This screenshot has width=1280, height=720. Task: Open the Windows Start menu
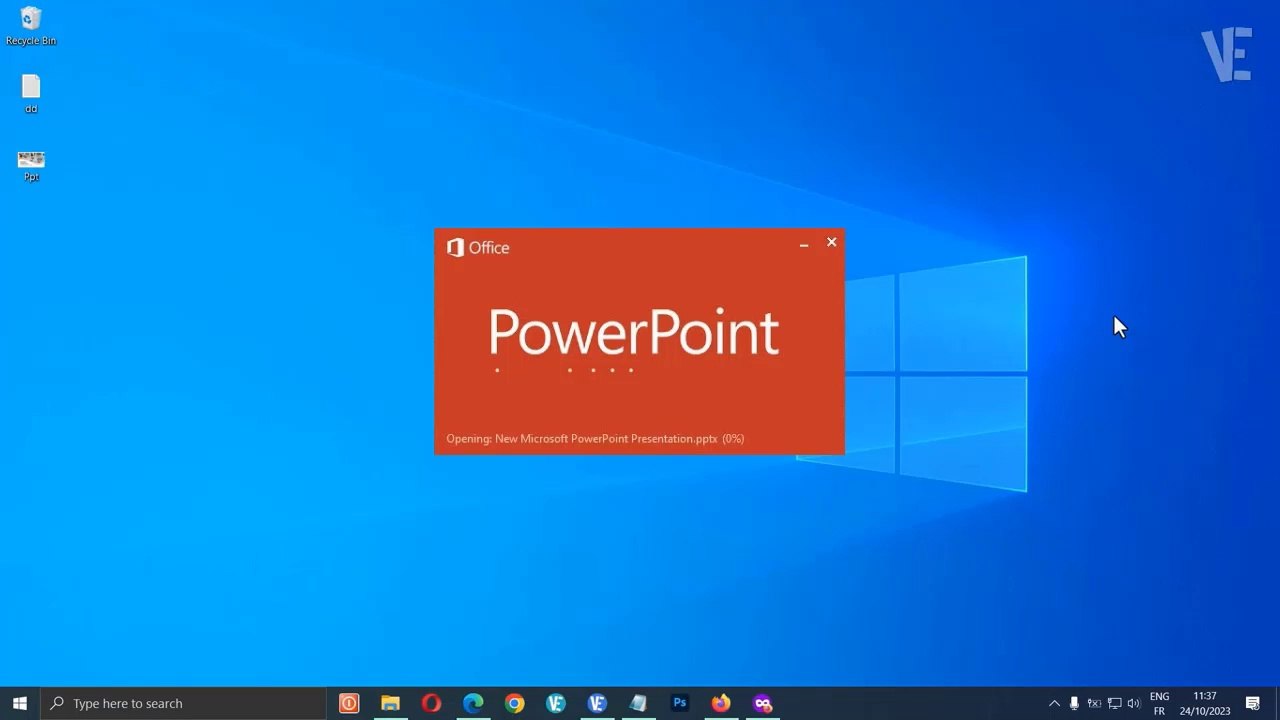coord(19,703)
